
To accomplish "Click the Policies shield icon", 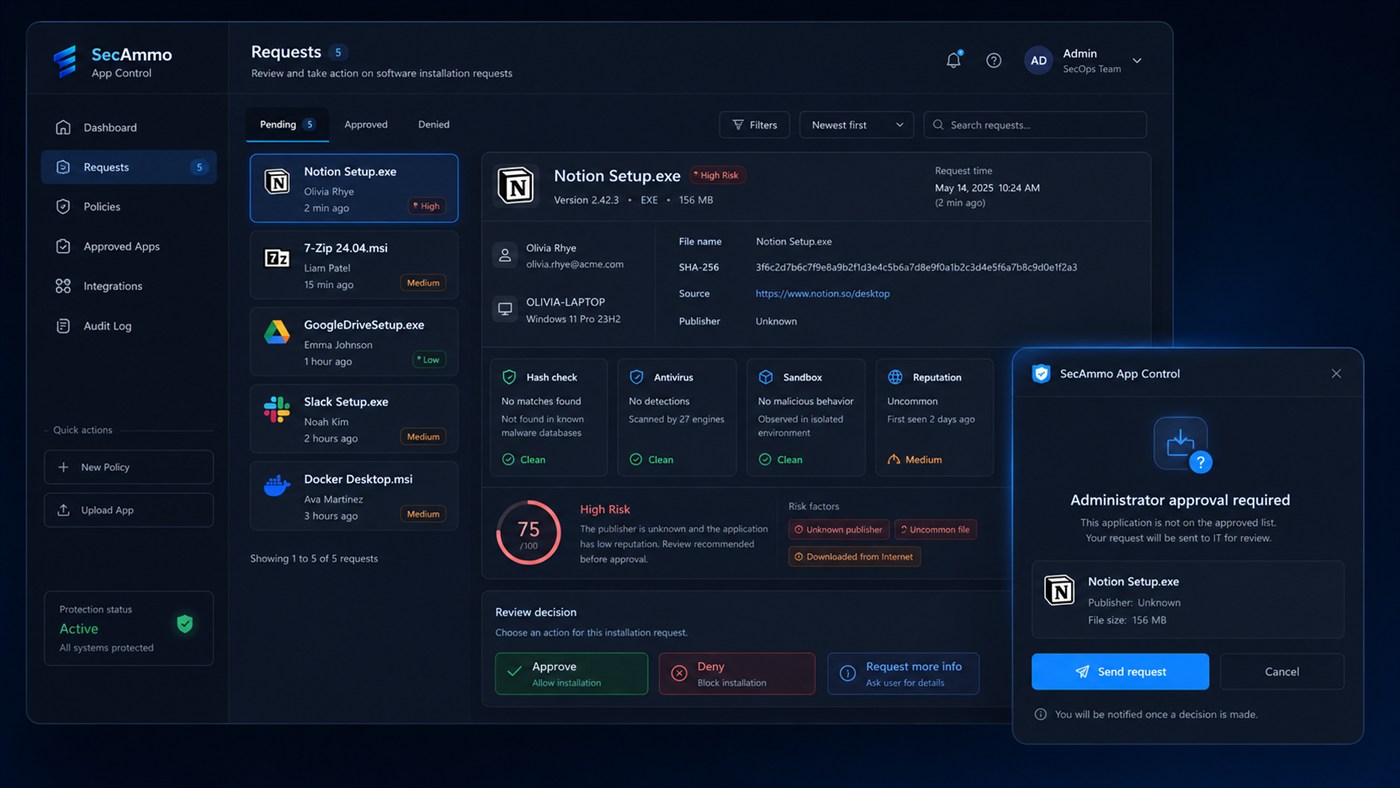I will point(63,207).
